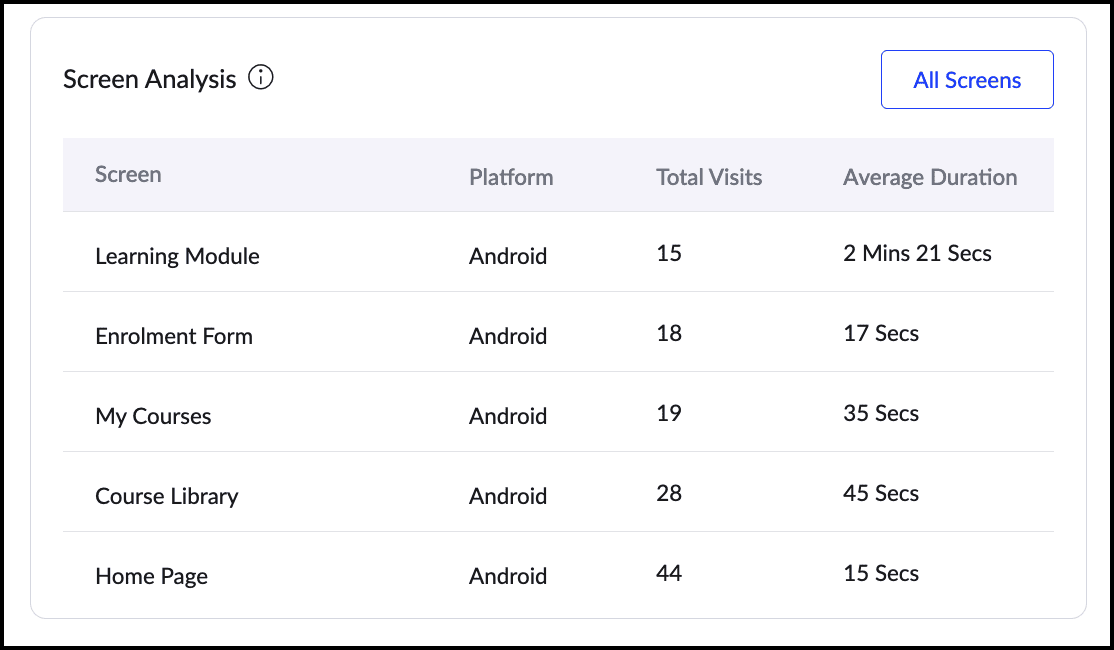The height and width of the screenshot is (650, 1114).
Task: Click the Home Page screen entry
Action: click(x=151, y=576)
